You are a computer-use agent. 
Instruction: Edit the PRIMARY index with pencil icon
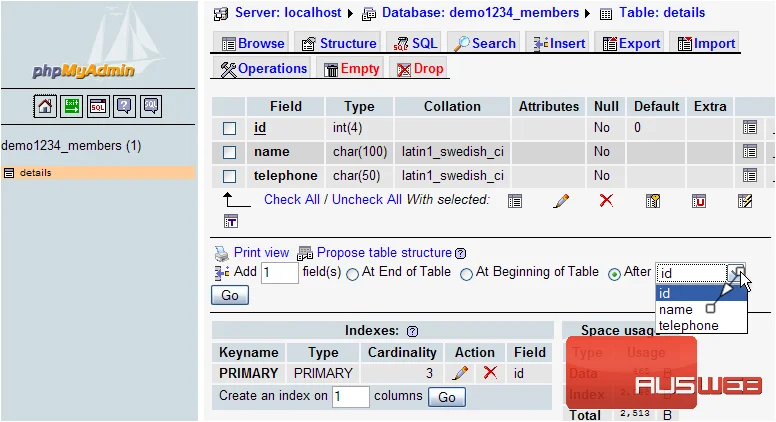coord(460,373)
